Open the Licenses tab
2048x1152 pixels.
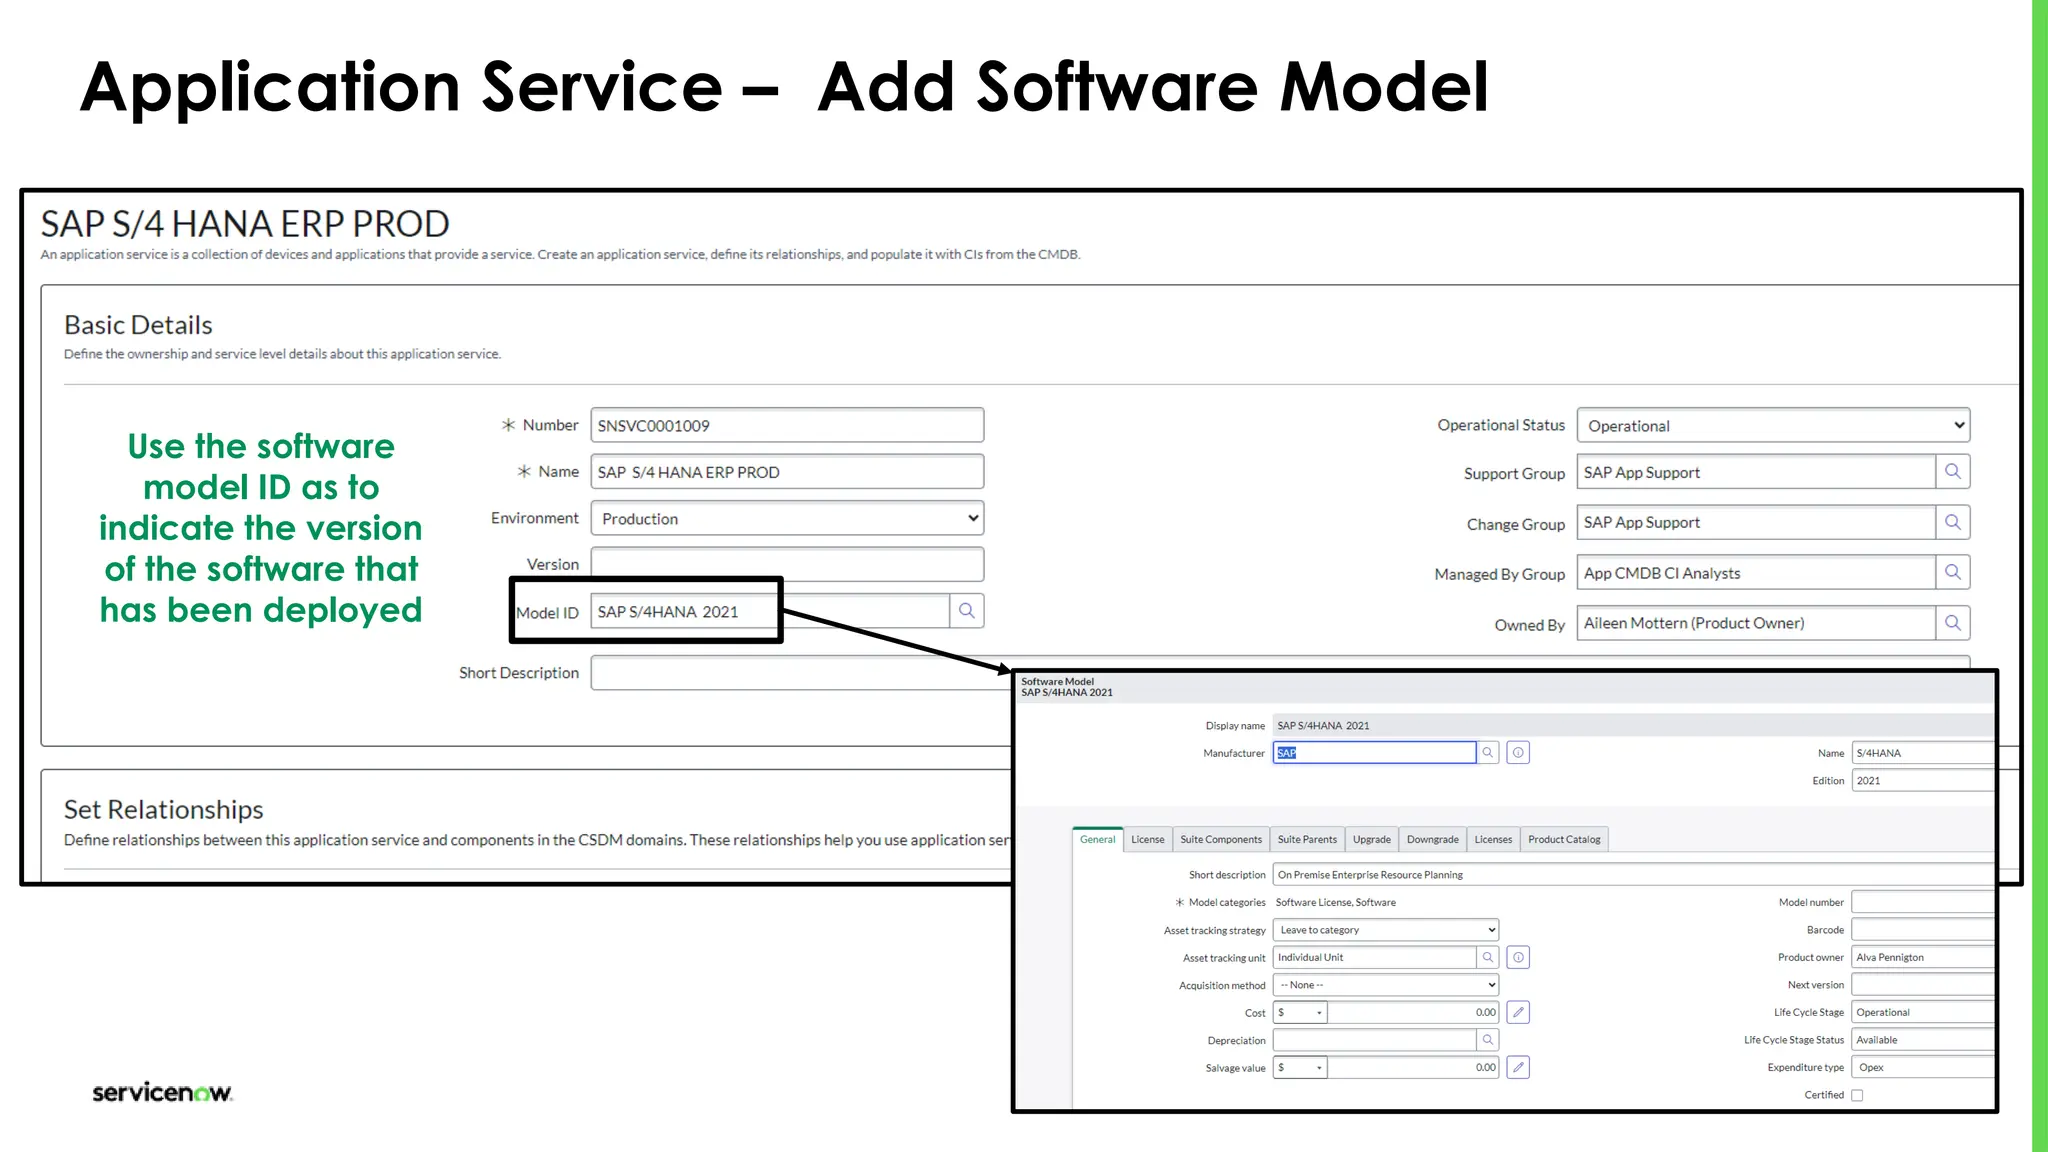[x=1493, y=840]
